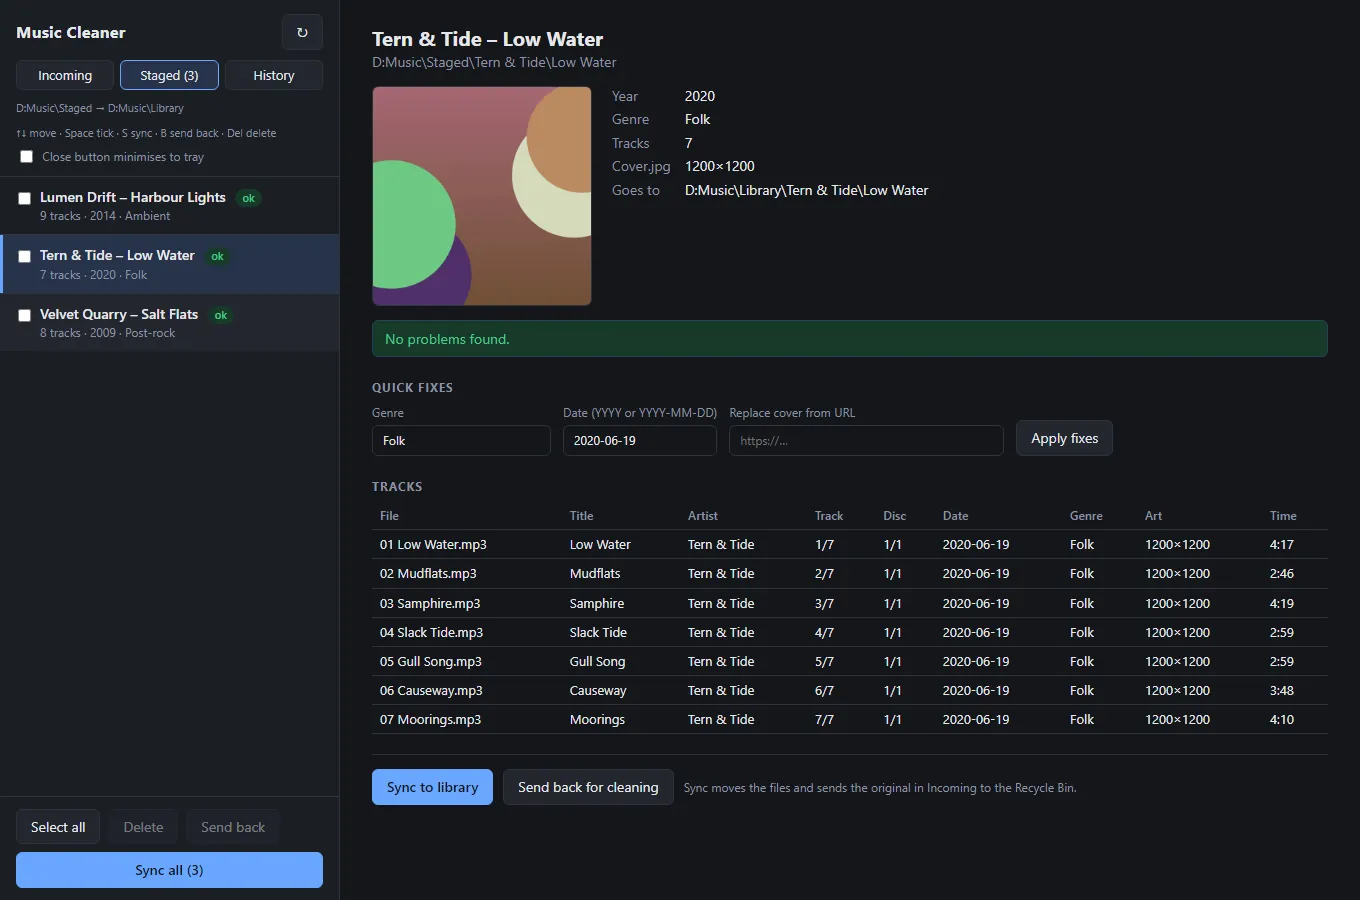Click the Select all button

point(58,827)
